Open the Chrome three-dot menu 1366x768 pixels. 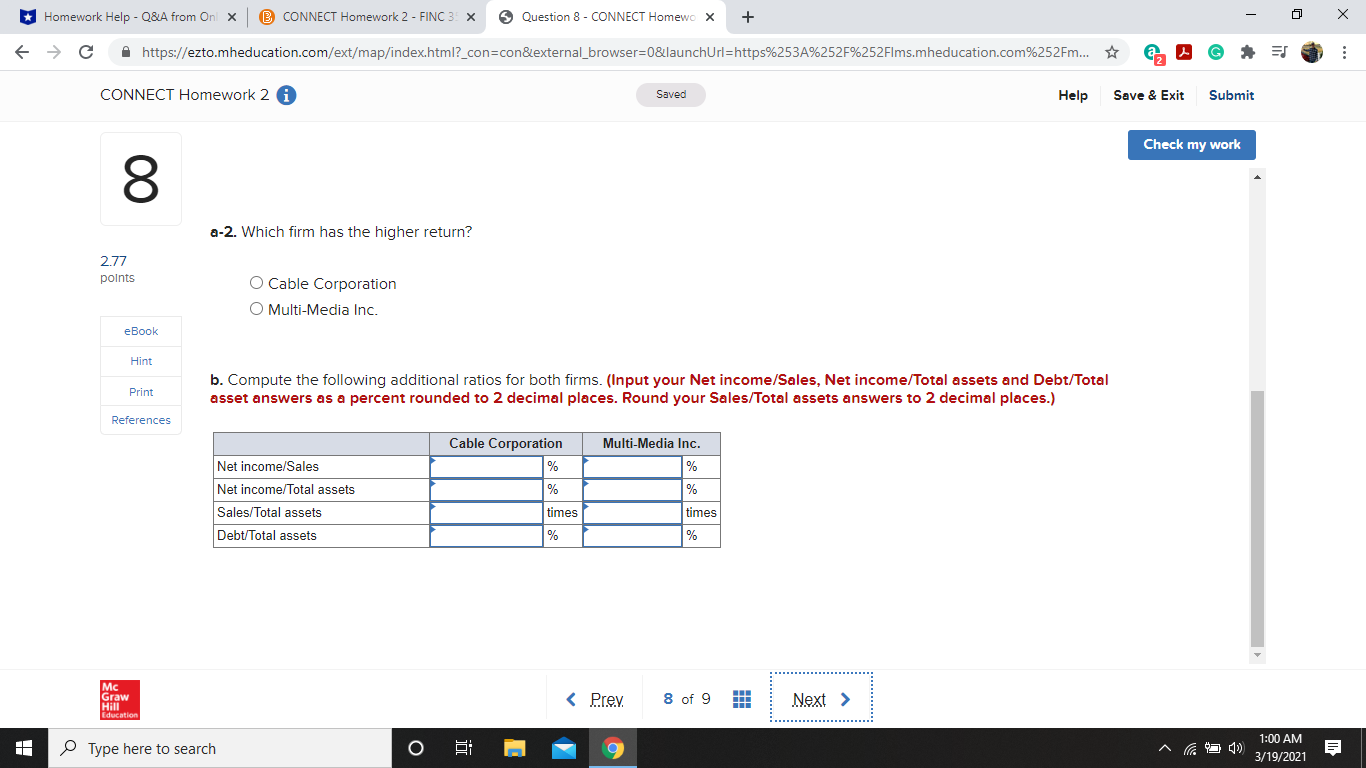click(x=1343, y=52)
